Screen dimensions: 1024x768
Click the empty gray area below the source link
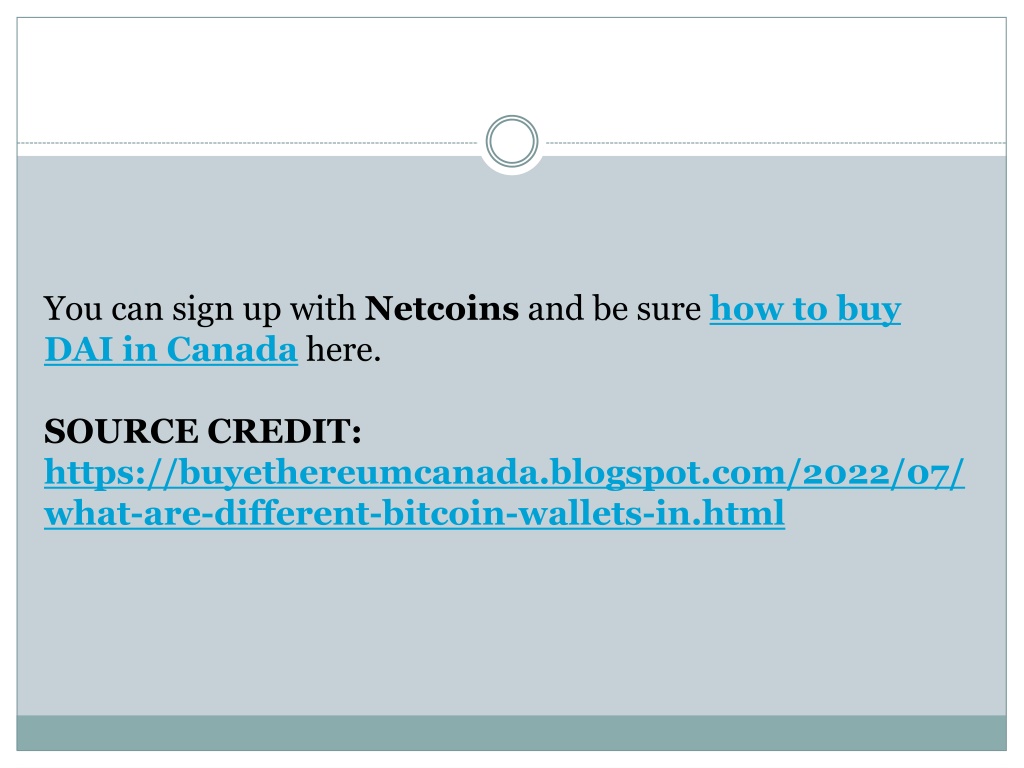pyautogui.click(x=511, y=620)
